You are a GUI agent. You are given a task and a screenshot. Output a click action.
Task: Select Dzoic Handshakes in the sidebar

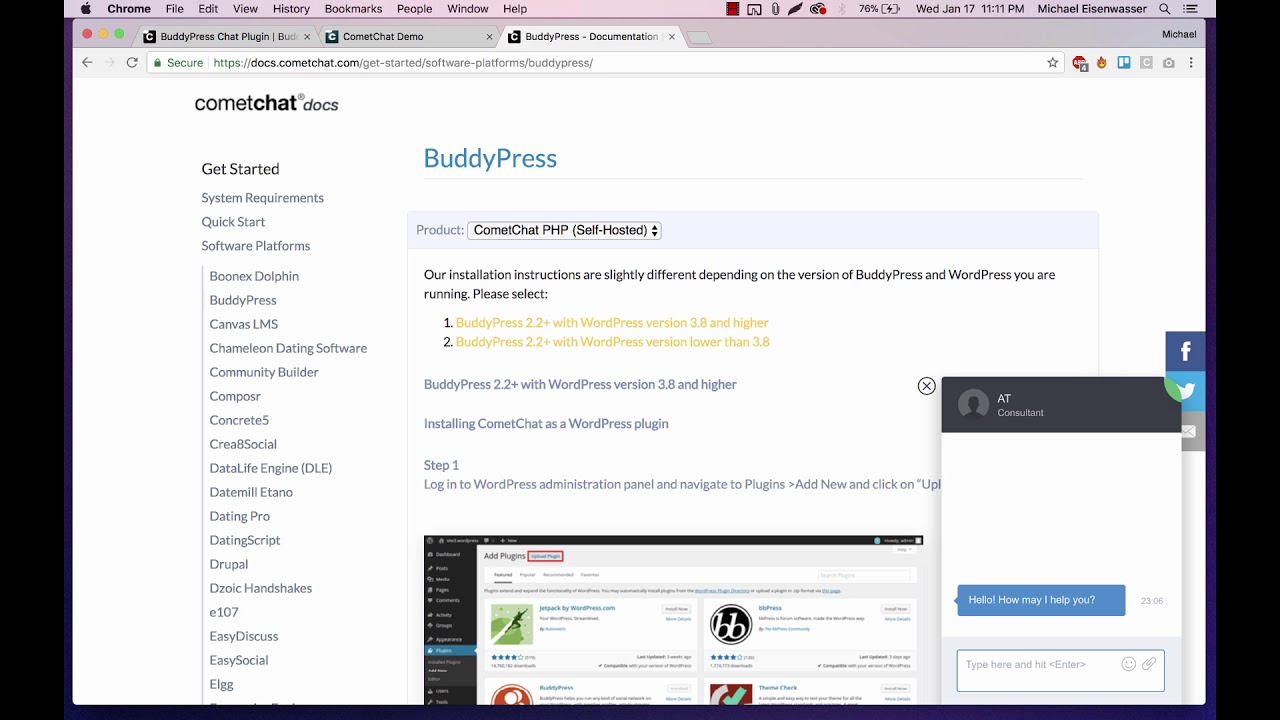pyautogui.click(x=260, y=588)
